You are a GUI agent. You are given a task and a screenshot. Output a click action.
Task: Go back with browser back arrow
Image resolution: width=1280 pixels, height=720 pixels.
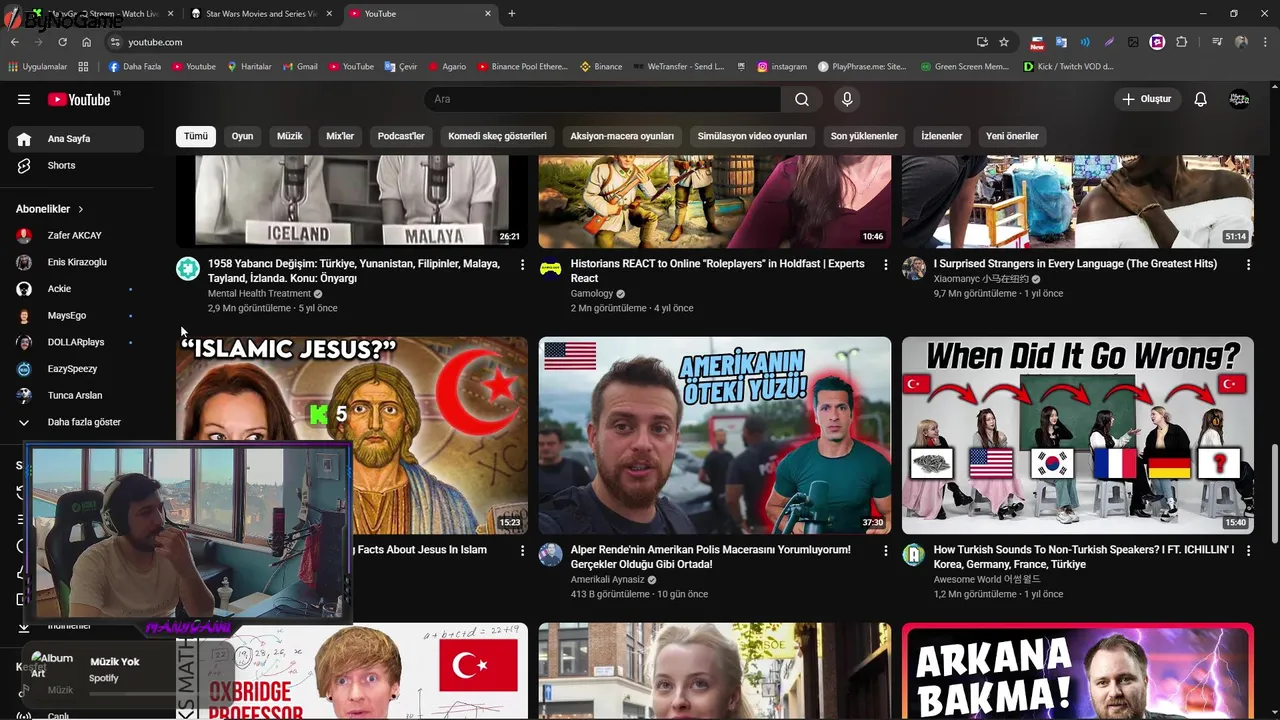[15, 42]
